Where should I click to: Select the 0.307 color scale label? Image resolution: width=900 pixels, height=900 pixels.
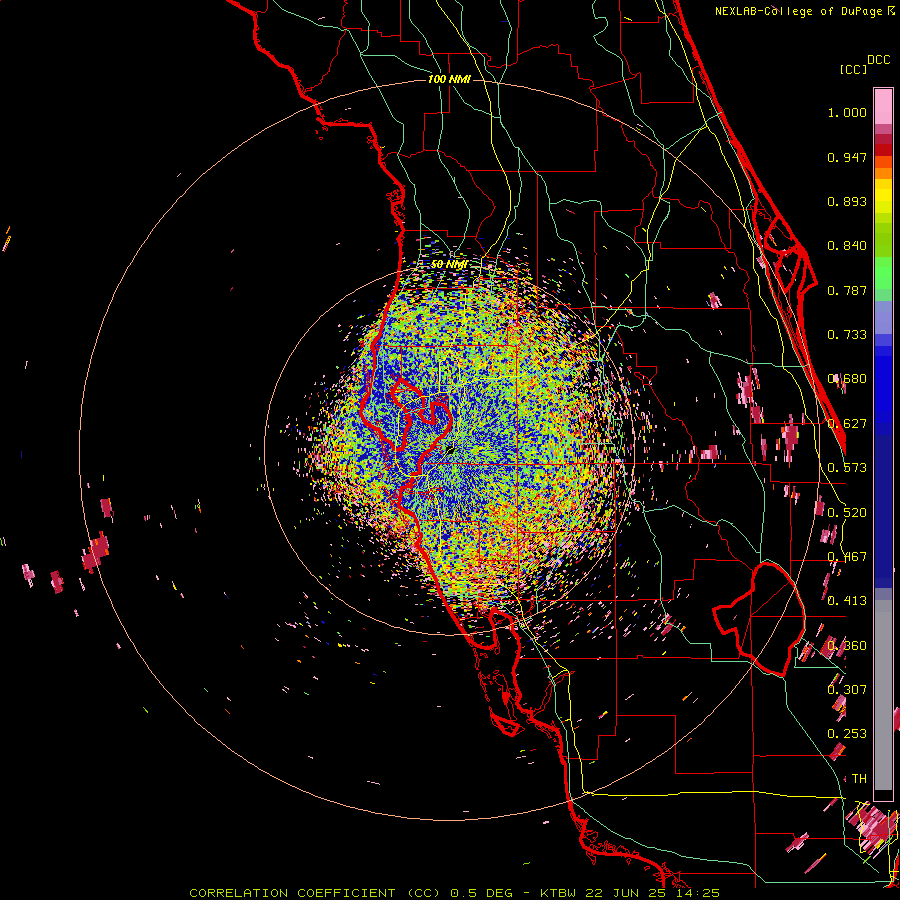[847, 689]
